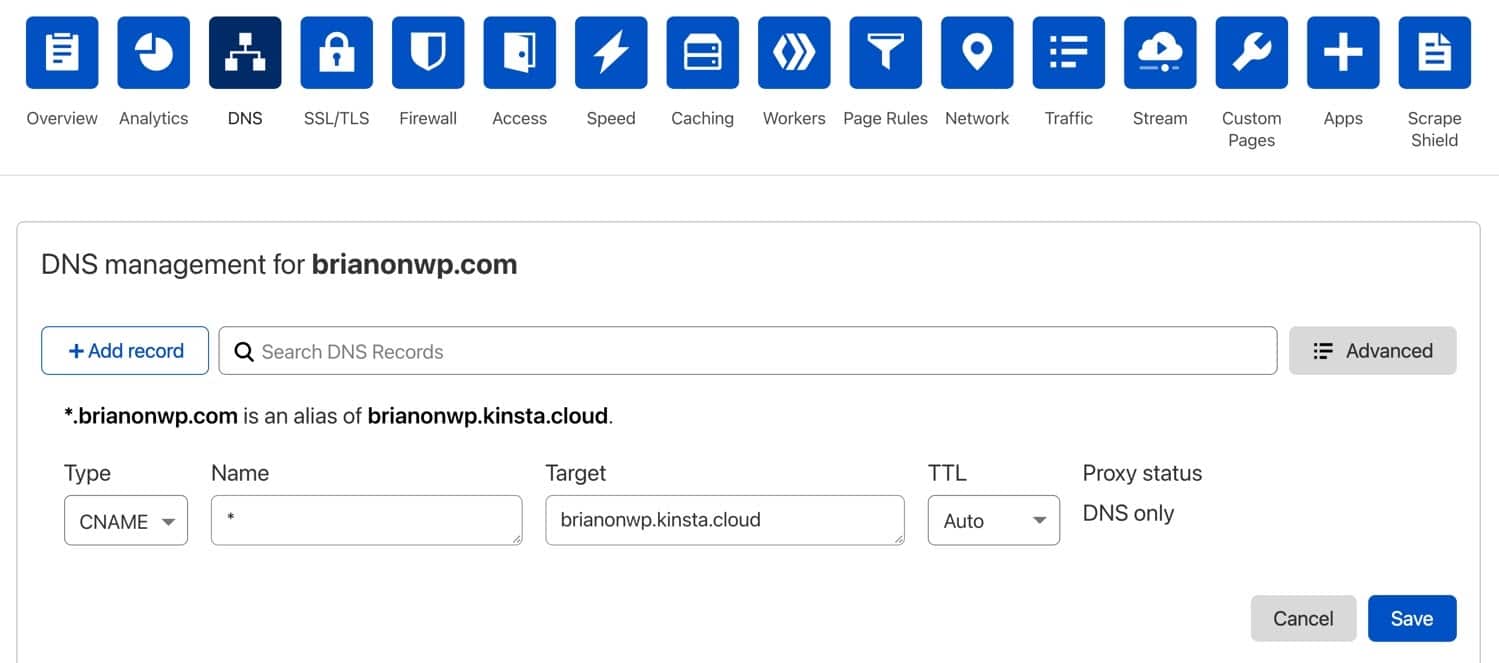Image resolution: width=1499 pixels, height=663 pixels.
Task: Go to SSL/TLS padlock icon
Action: (336, 53)
